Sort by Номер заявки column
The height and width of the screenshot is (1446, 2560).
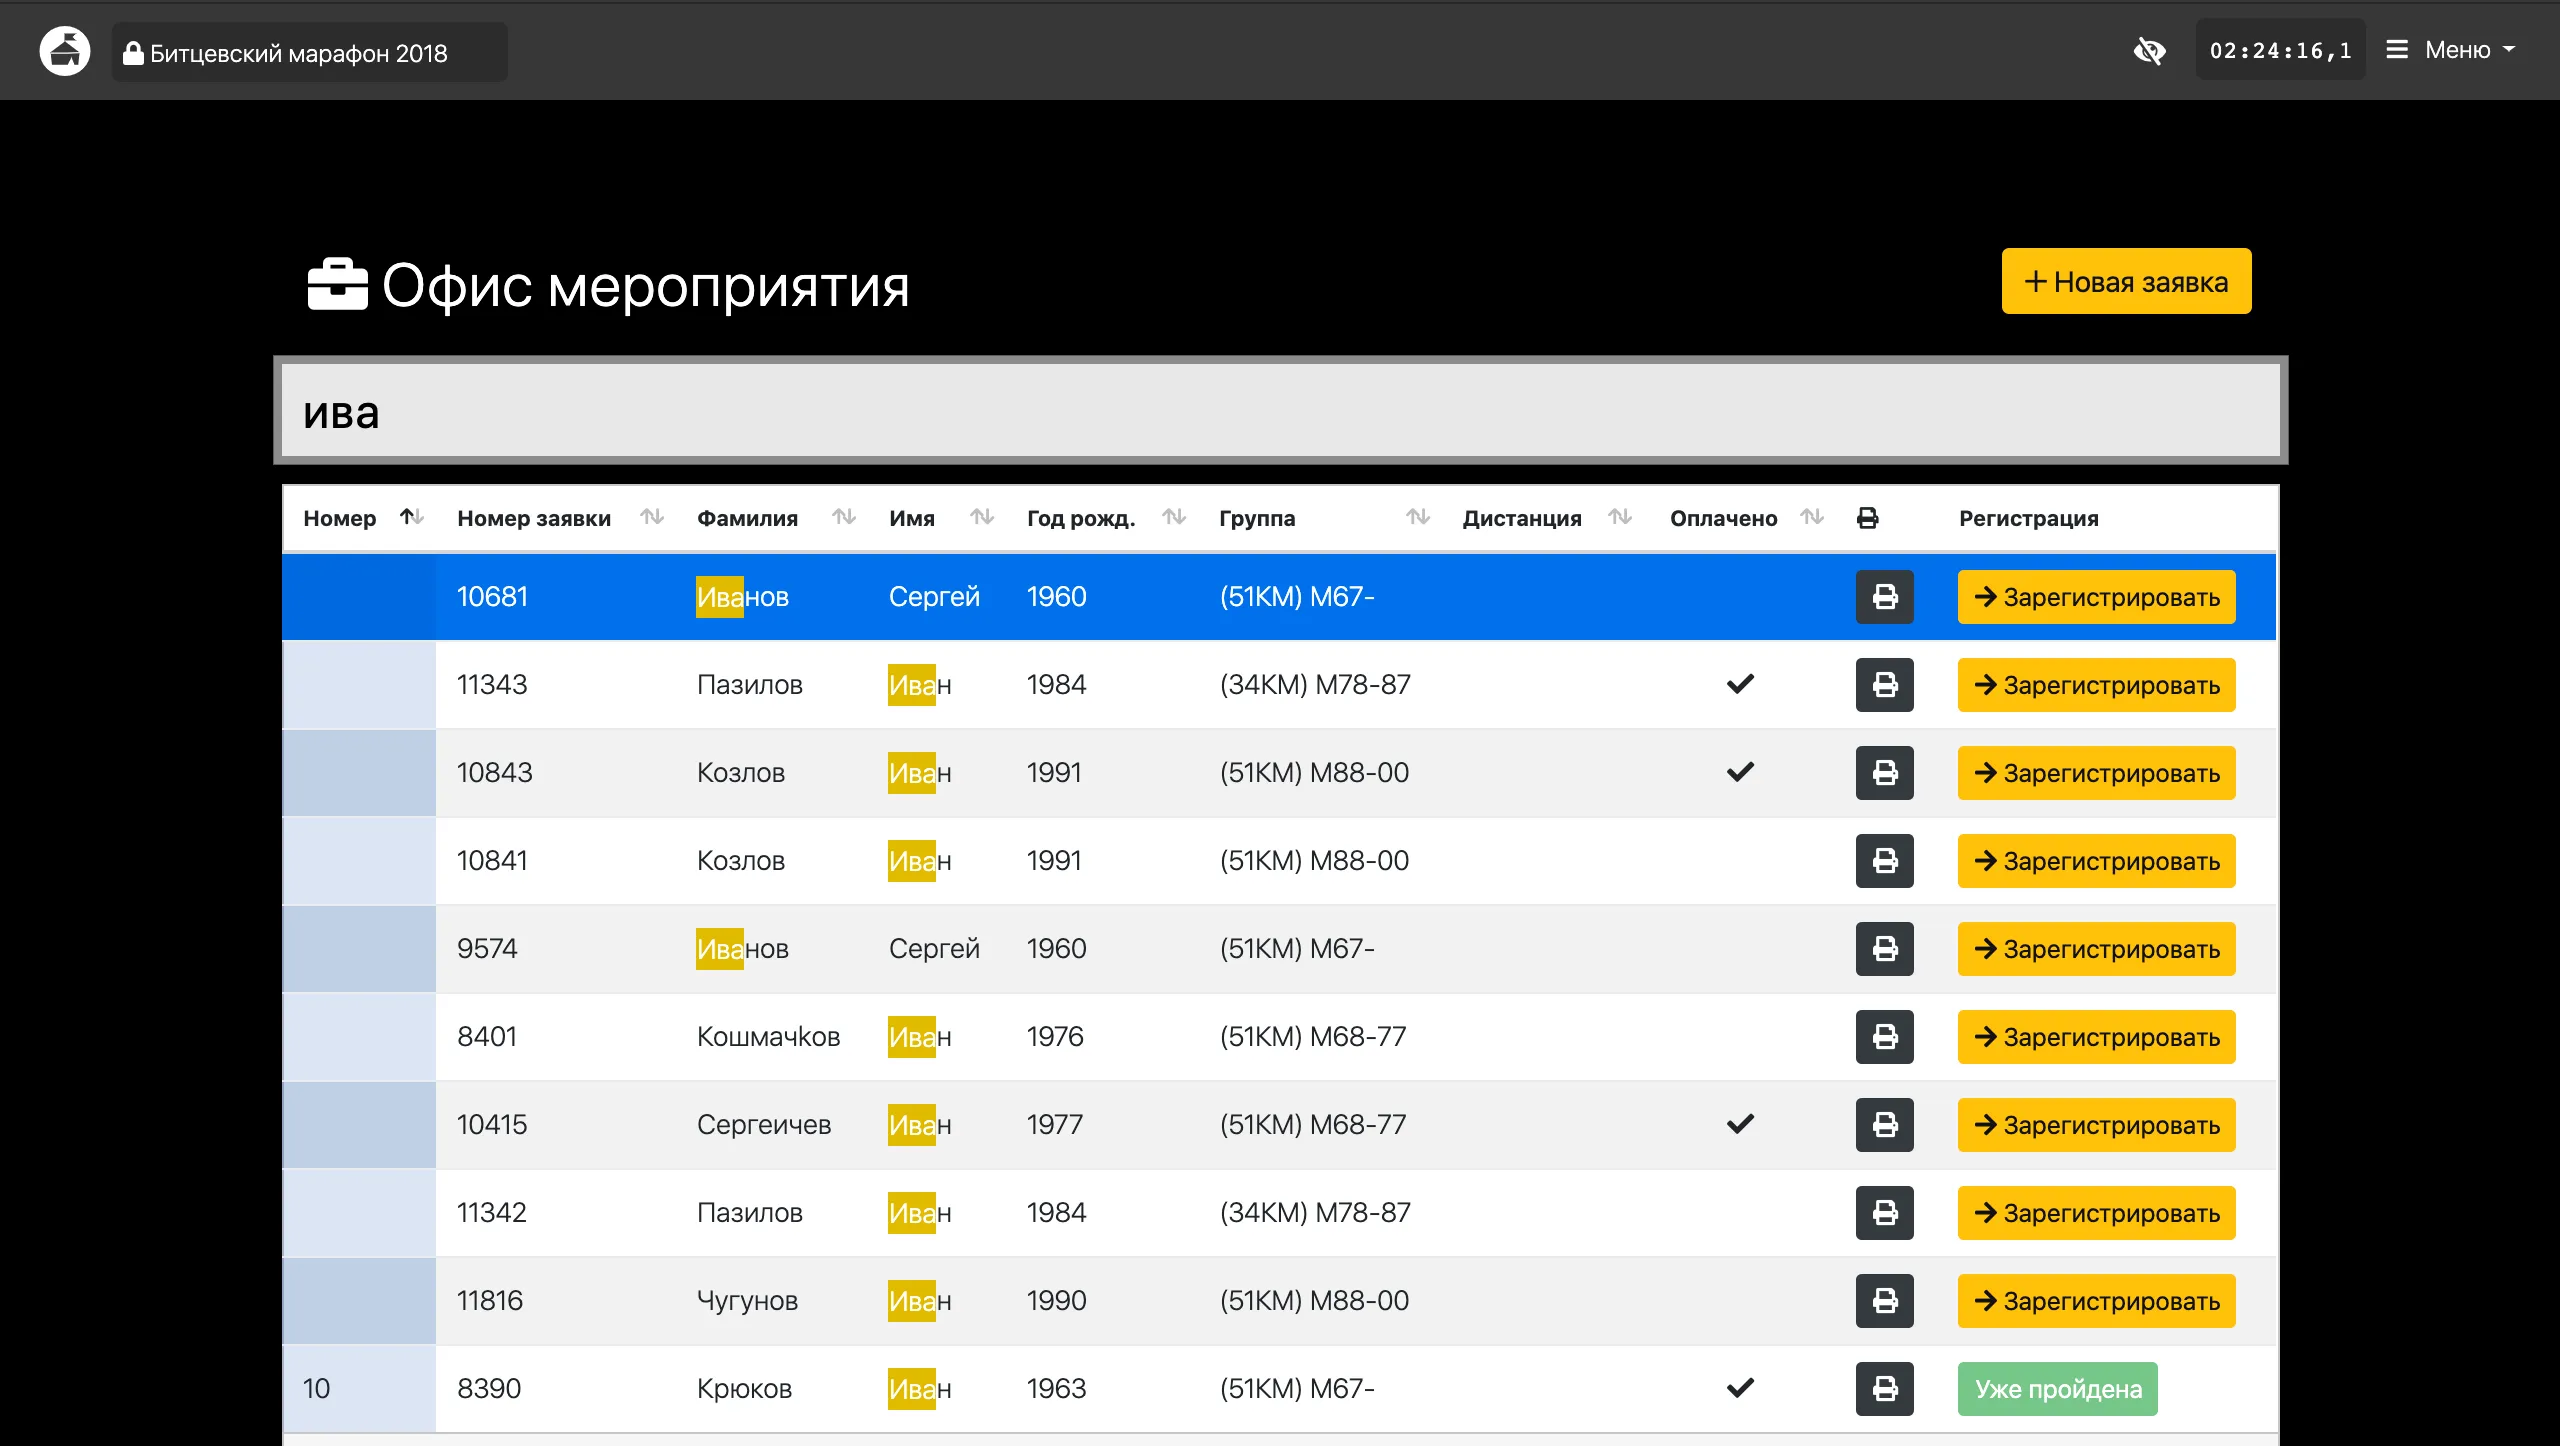(652, 517)
